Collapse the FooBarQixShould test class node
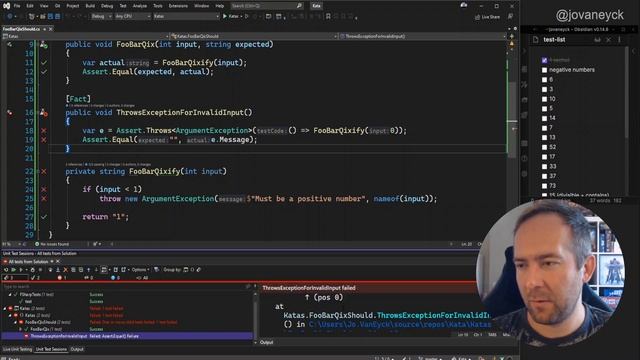640x360 pixels. (x=16, y=322)
